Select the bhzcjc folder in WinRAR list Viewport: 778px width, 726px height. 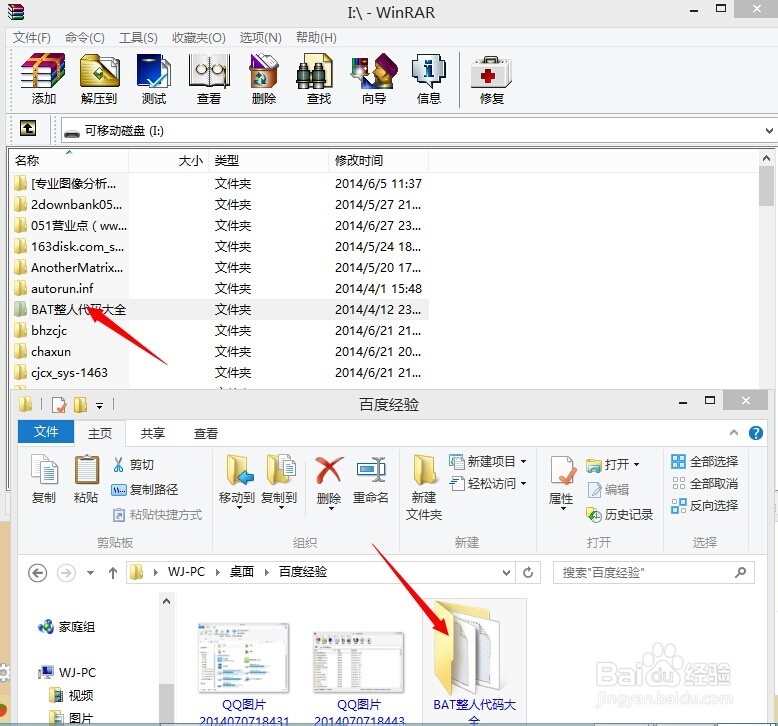click(219, 330)
